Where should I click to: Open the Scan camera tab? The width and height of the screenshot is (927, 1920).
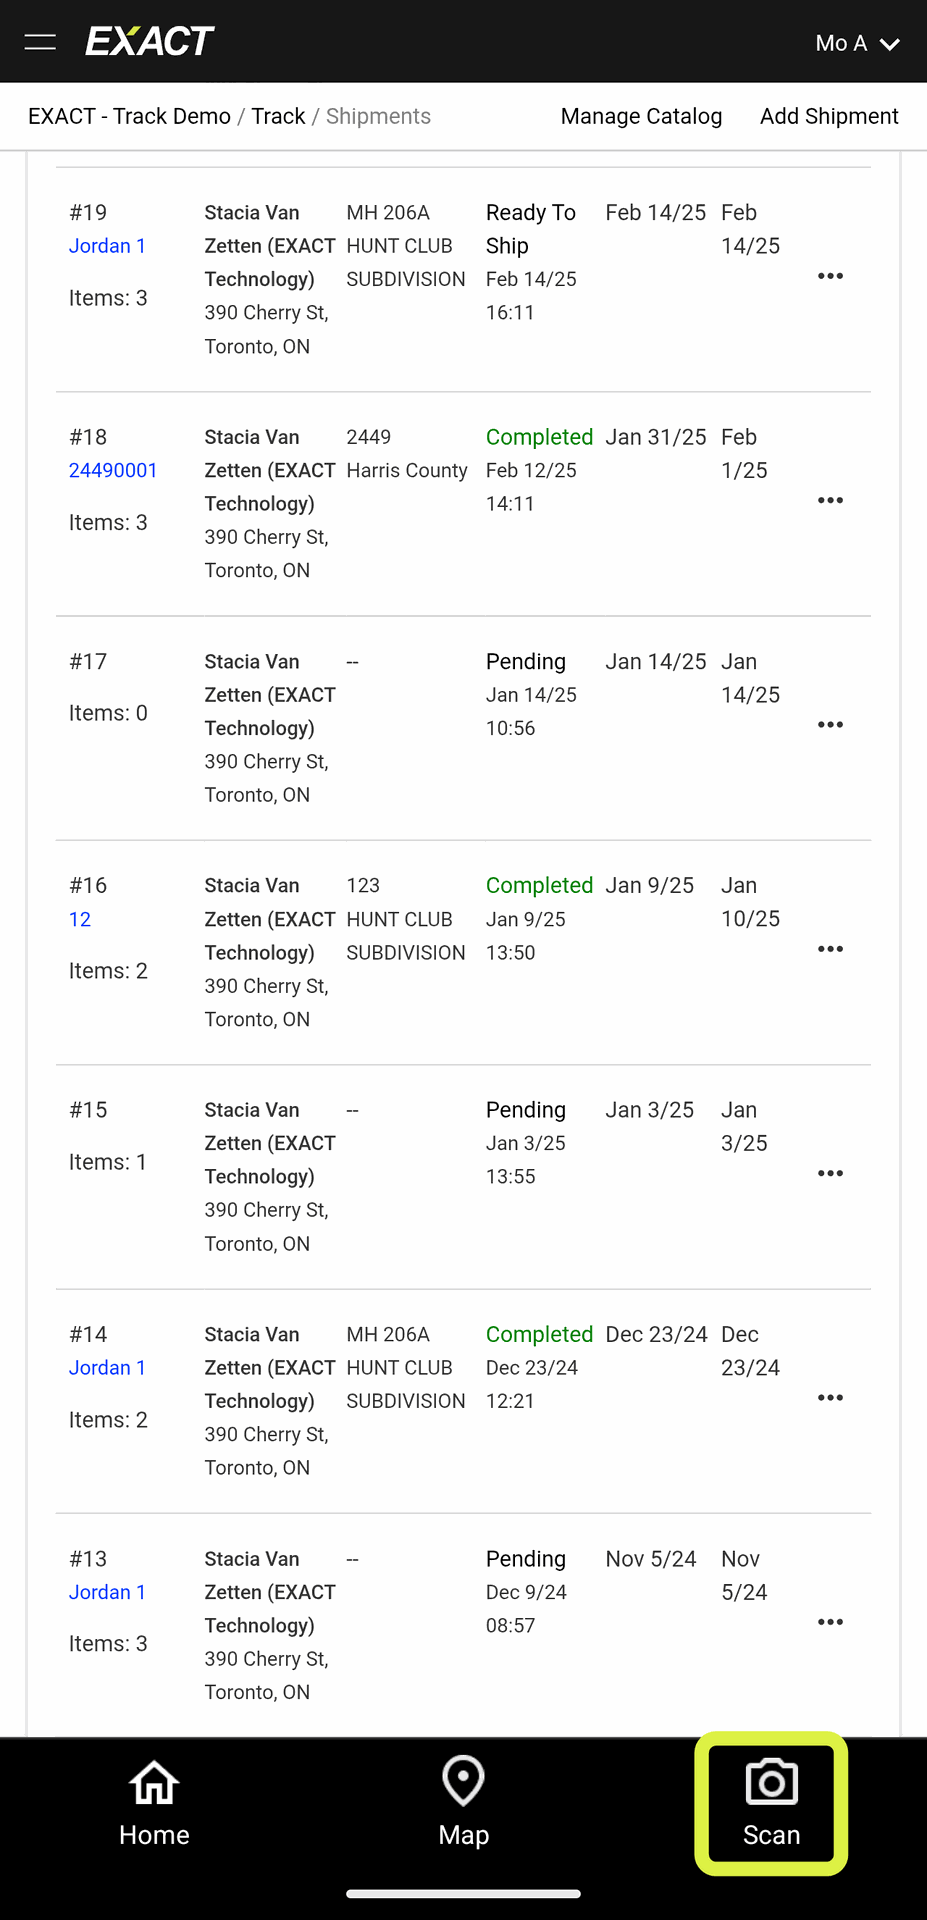click(771, 1803)
